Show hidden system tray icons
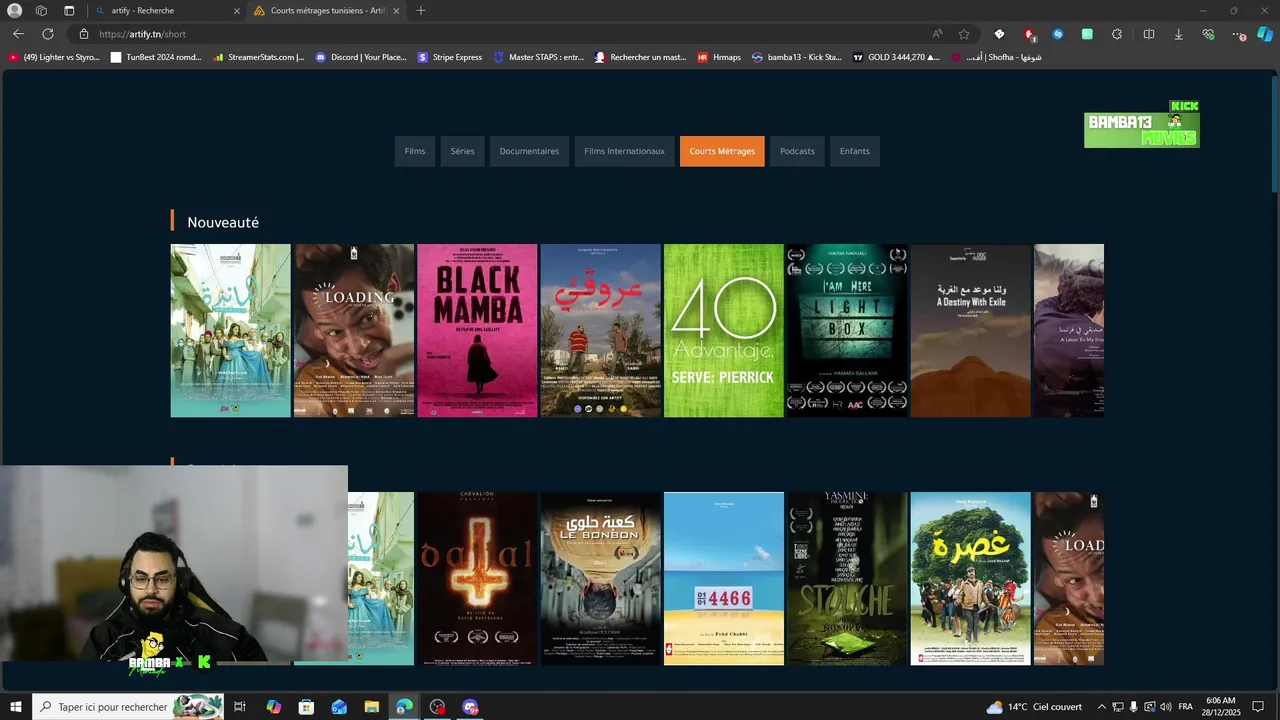The height and width of the screenshot is (720, 1280). click(1101, 707)
